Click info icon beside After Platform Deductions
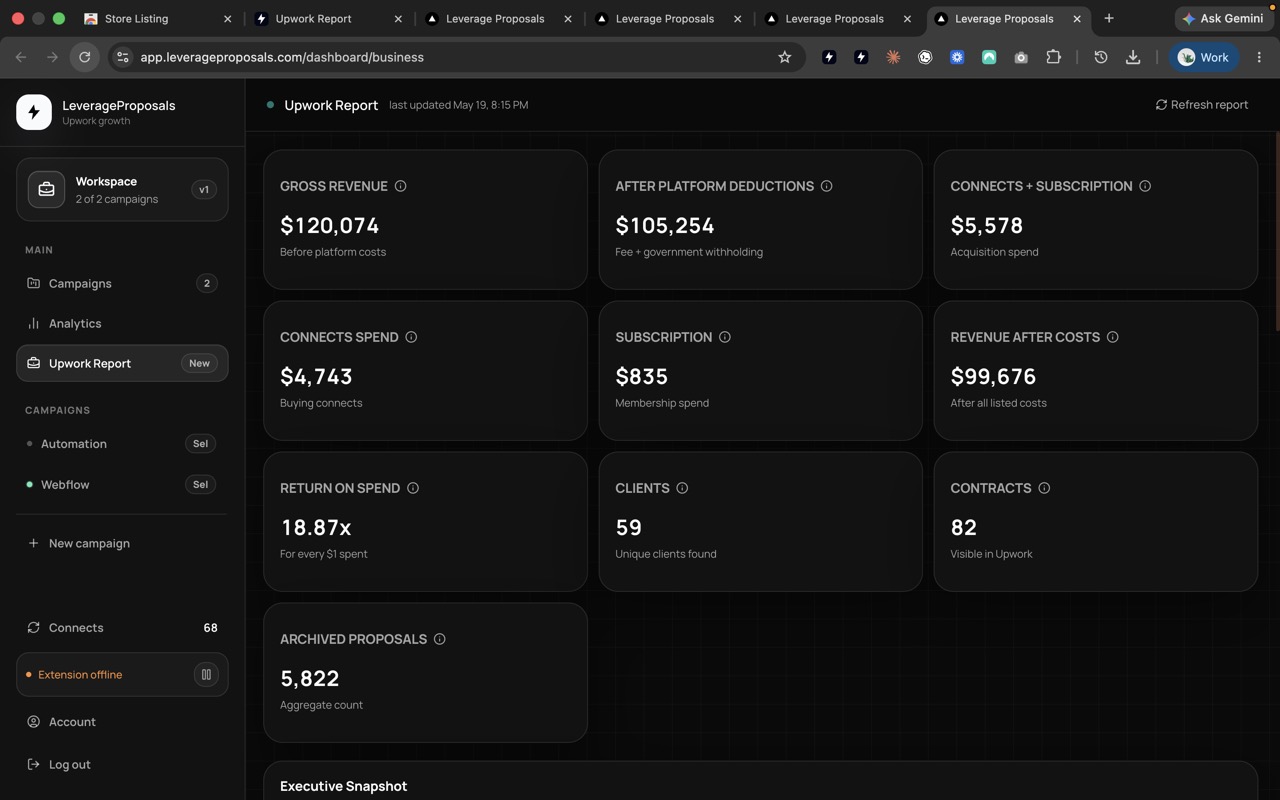The image size is (1280, 800). pyautogui.click(x=826, y=186)
